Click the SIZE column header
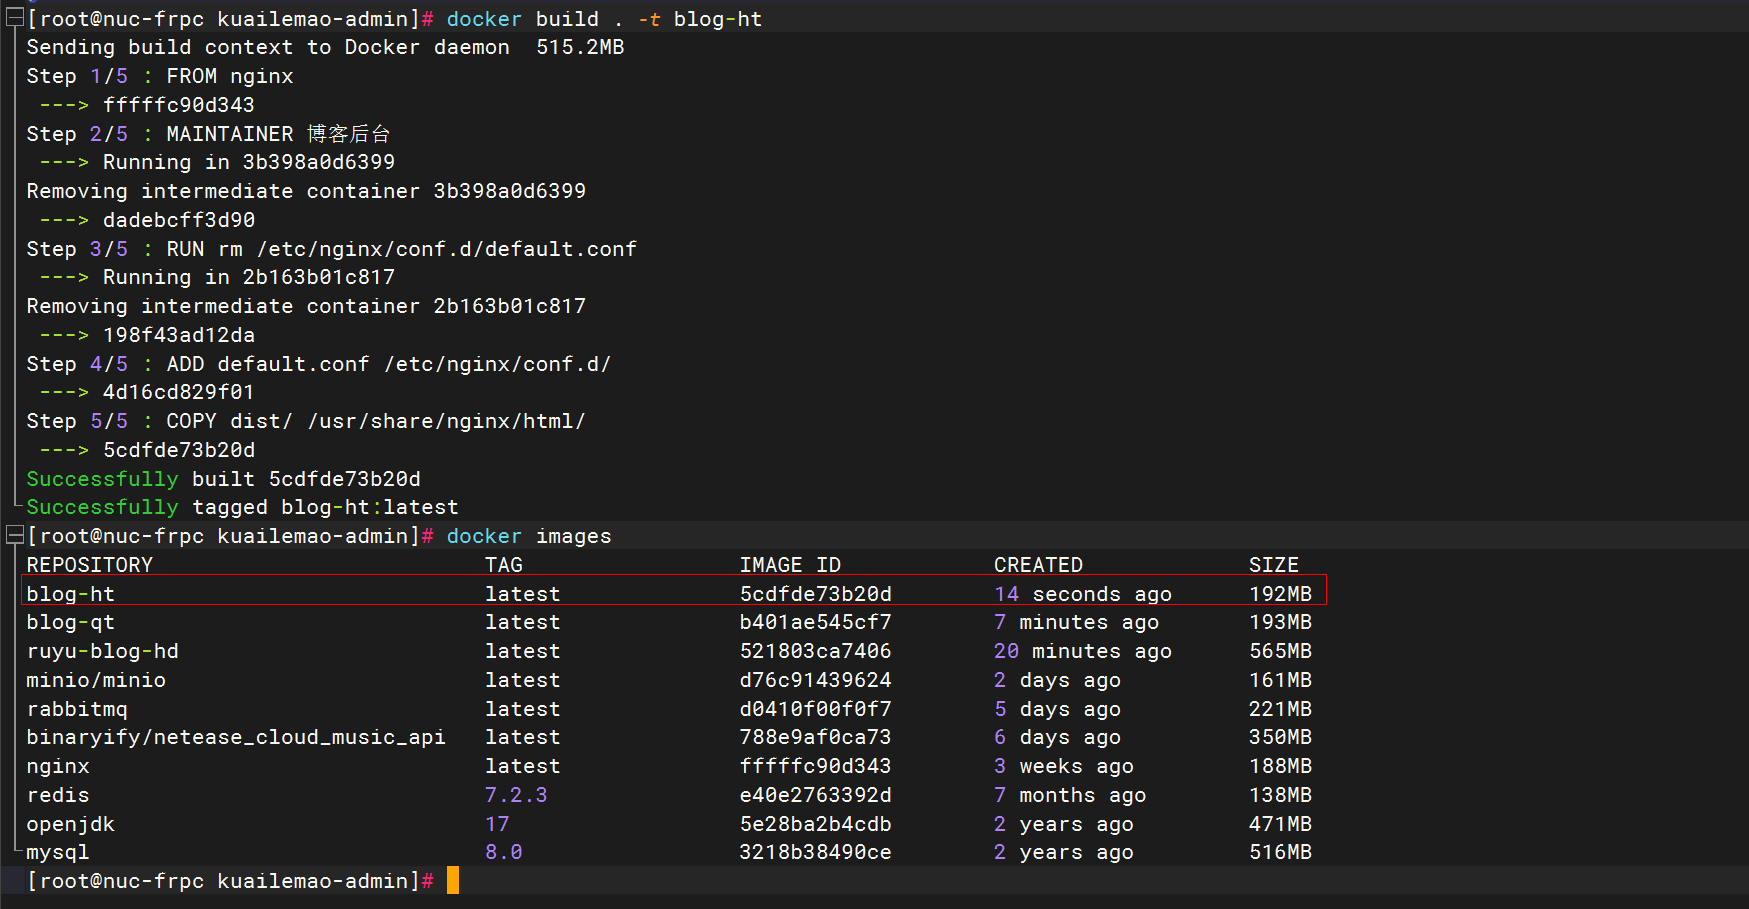This screenshot has width=1749, height=909. tap(1274, 565)
